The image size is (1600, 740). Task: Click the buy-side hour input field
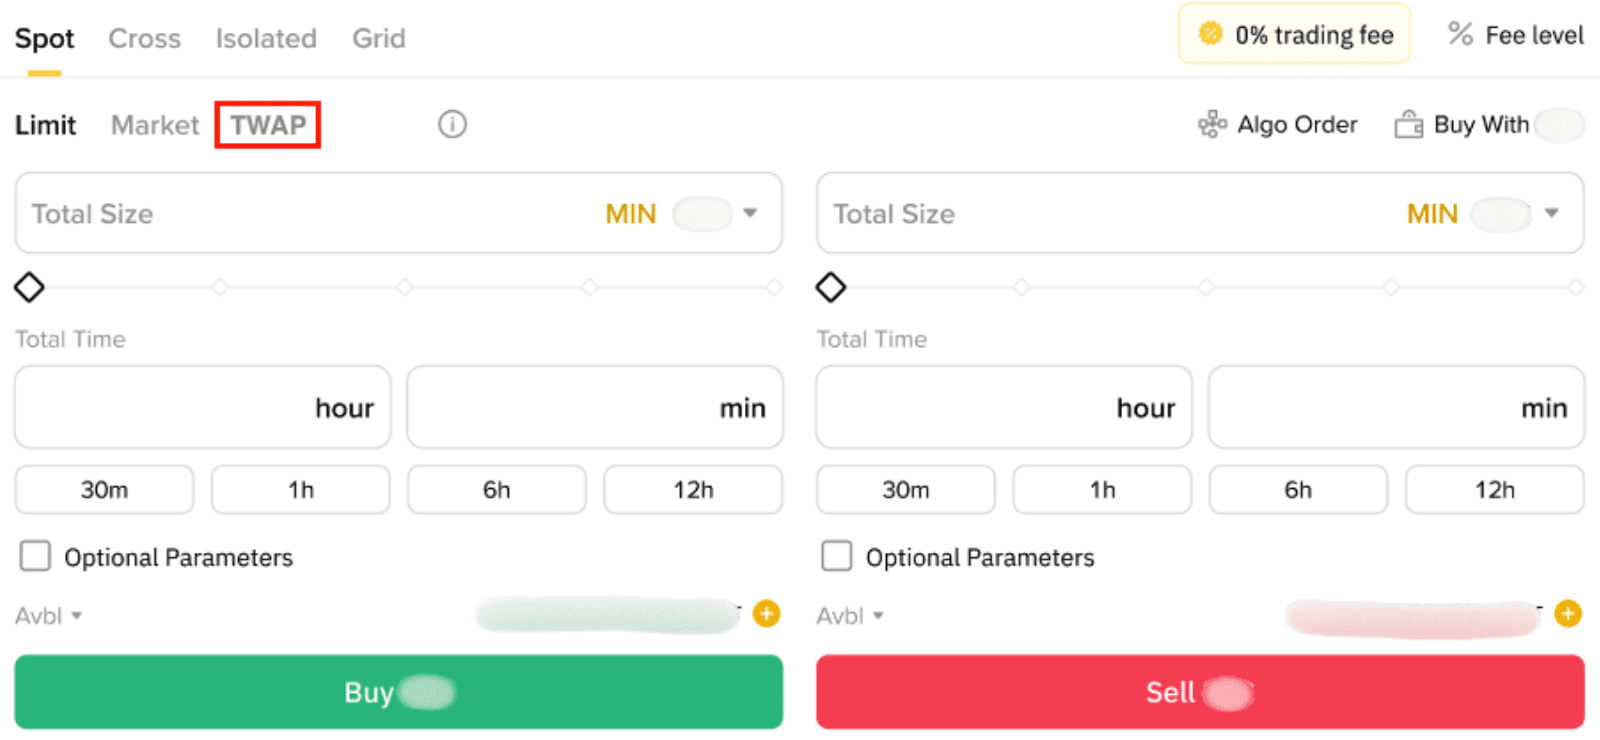tap(202, 407)
